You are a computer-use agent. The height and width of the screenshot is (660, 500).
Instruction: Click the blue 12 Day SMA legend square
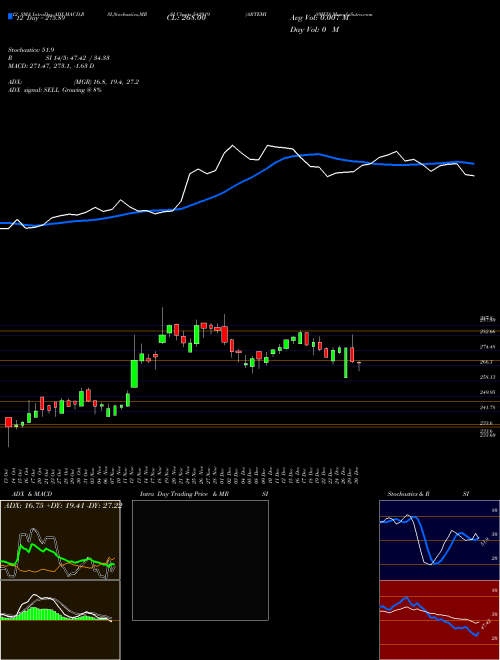(11, 16)
